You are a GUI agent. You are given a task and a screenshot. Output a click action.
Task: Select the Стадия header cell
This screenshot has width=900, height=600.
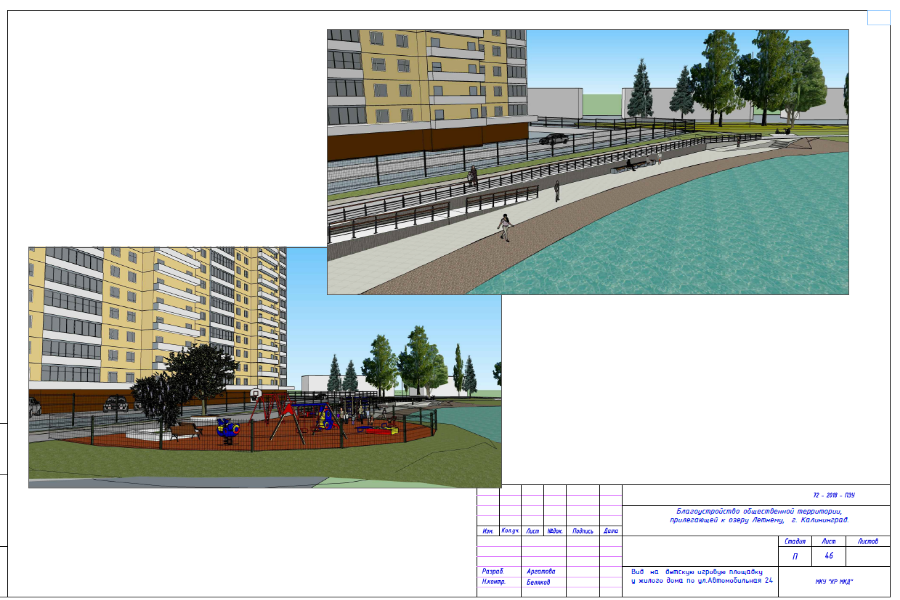coord(795,541)
